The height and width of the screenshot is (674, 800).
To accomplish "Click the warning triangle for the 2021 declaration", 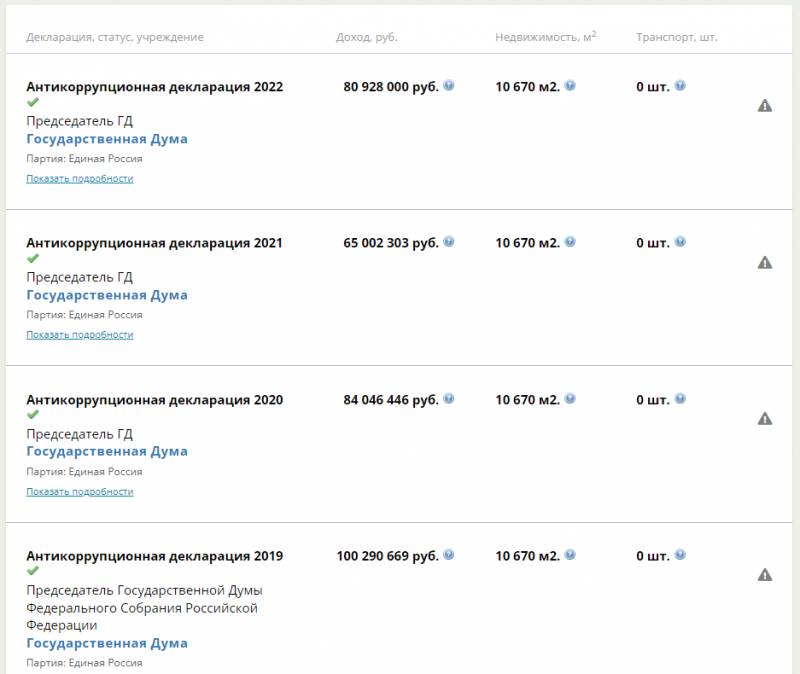I will click(x=765, y=263).
